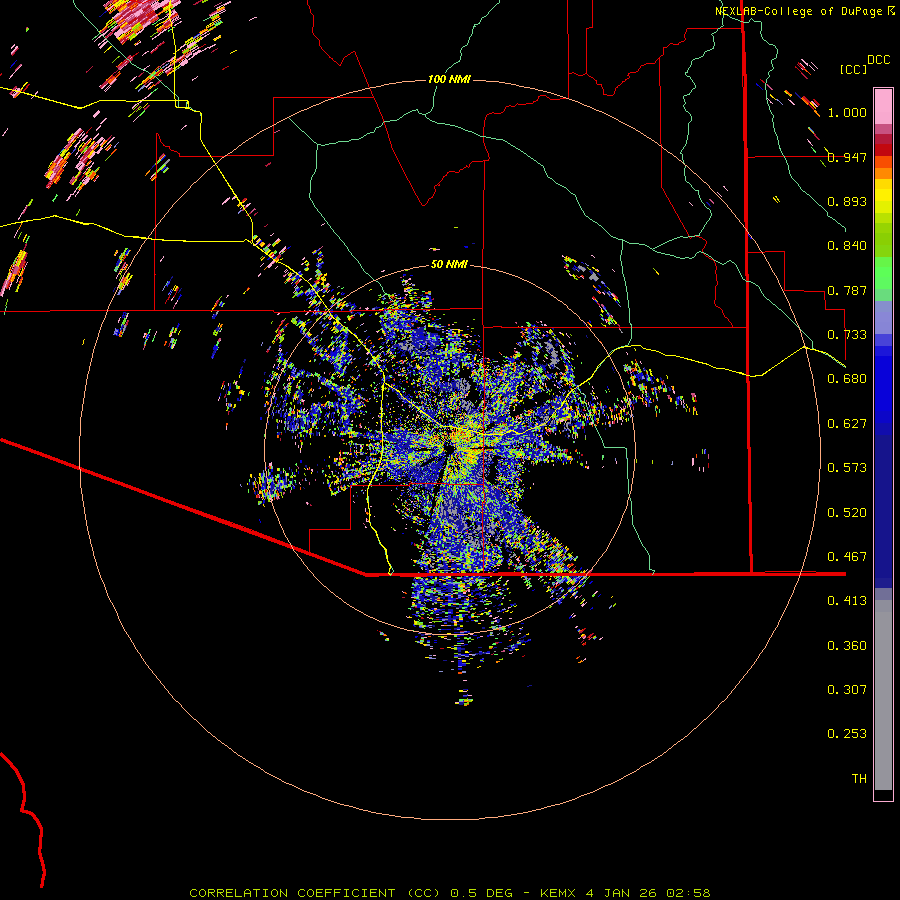The width and height of the screenshot is (900, 900).
Task: Select the 0.733 scale value
Action: 847,335
